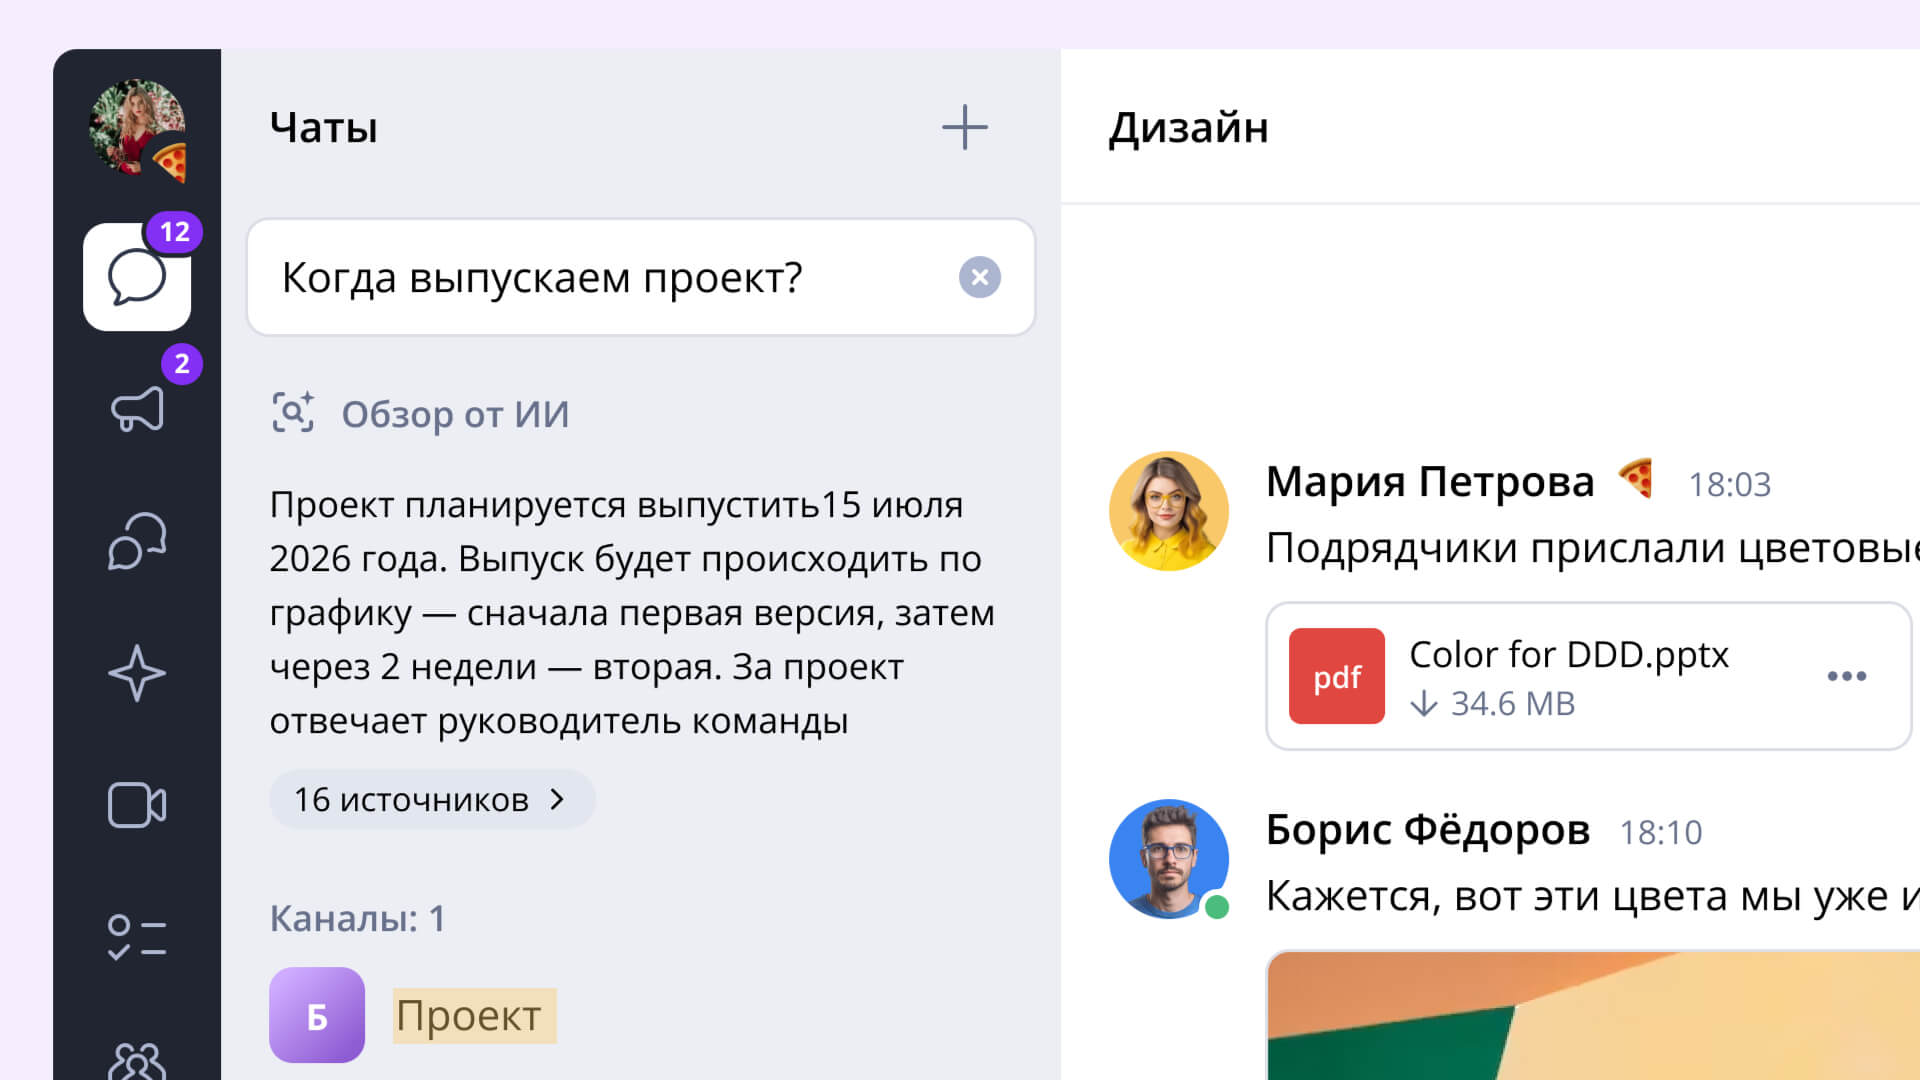Open the Chats section with 12 unread
The image size is (1920, 1080).
pos(137,277)
